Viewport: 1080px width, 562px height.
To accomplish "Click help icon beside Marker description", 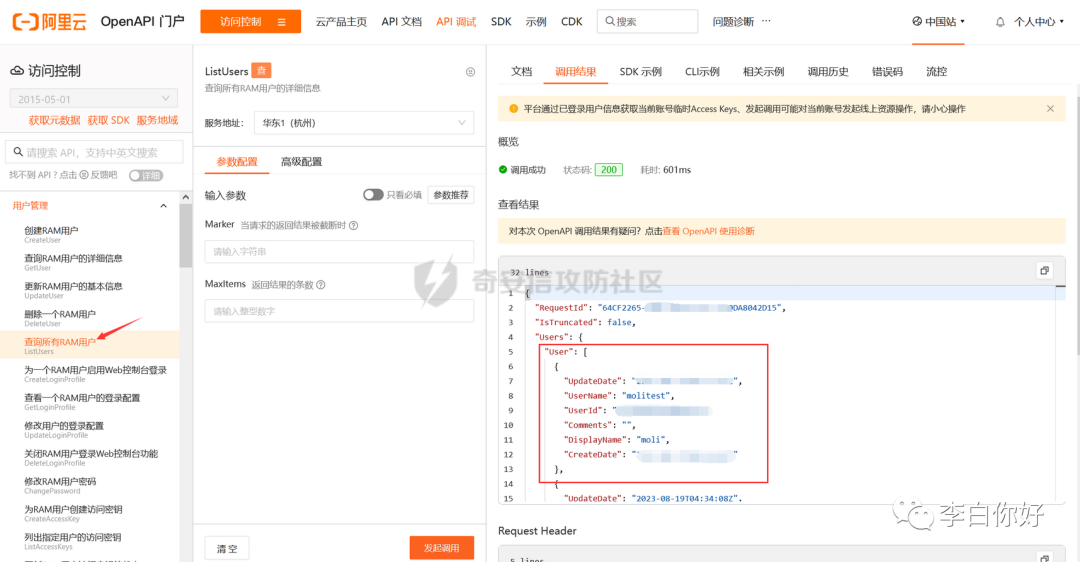I will point(353,225).
